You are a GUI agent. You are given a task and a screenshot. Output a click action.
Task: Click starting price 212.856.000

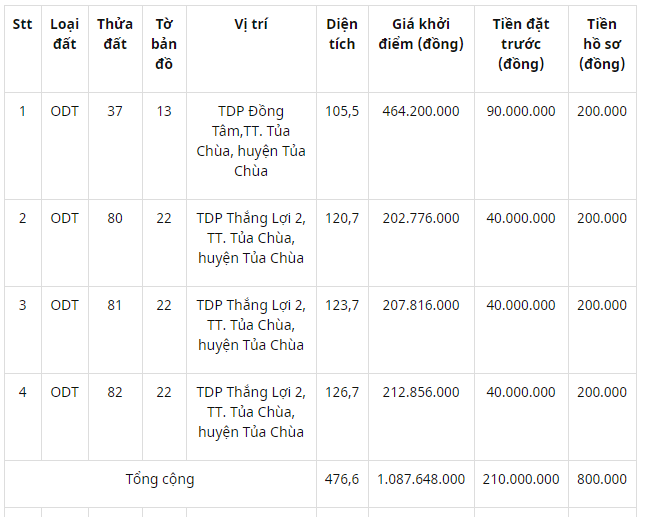(x=421, y=392)
